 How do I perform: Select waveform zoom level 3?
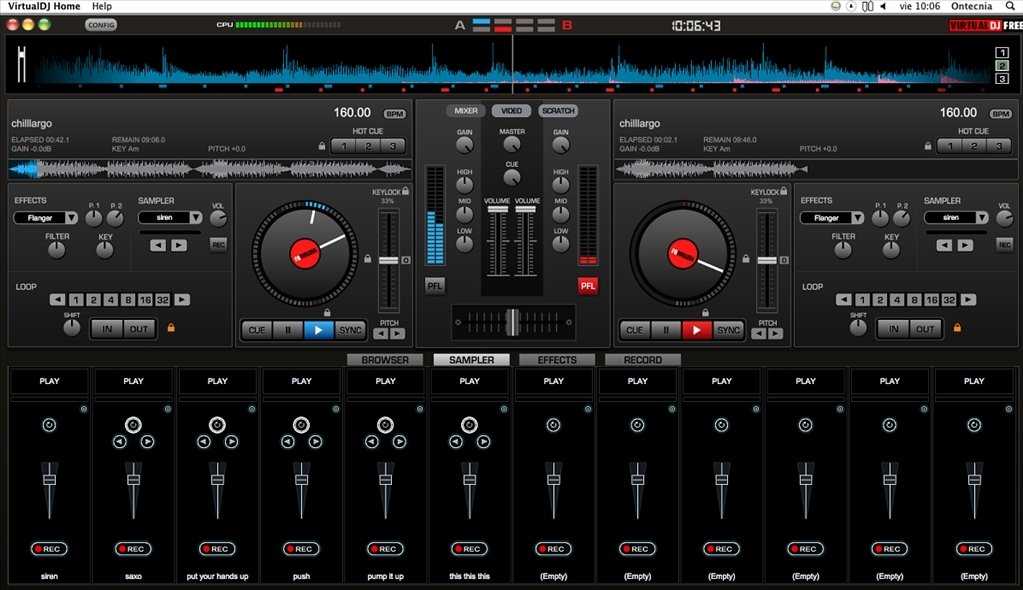pos(1002,79)
